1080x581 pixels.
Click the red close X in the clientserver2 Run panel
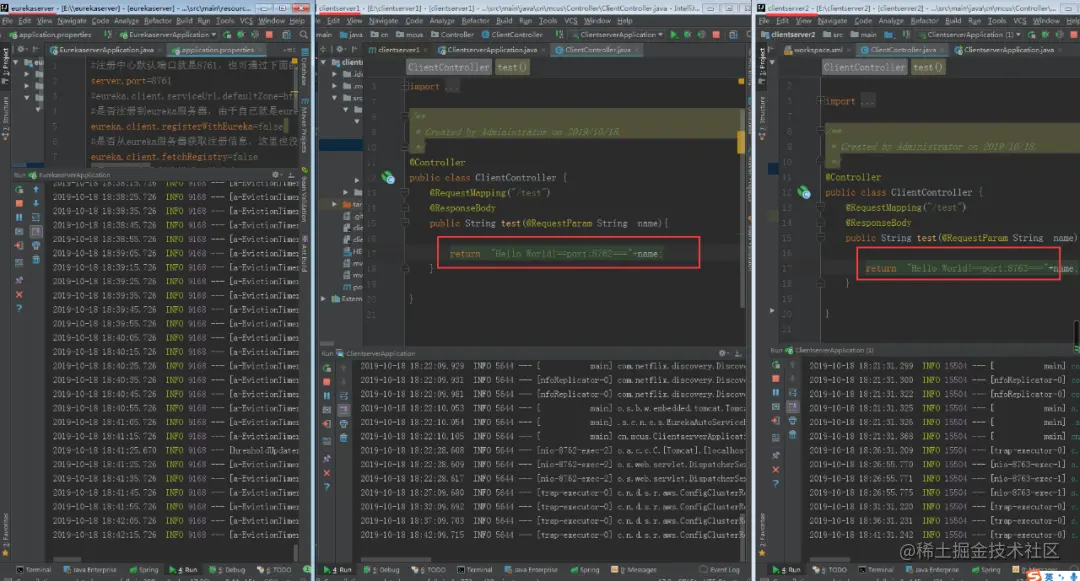pos(776,469)
